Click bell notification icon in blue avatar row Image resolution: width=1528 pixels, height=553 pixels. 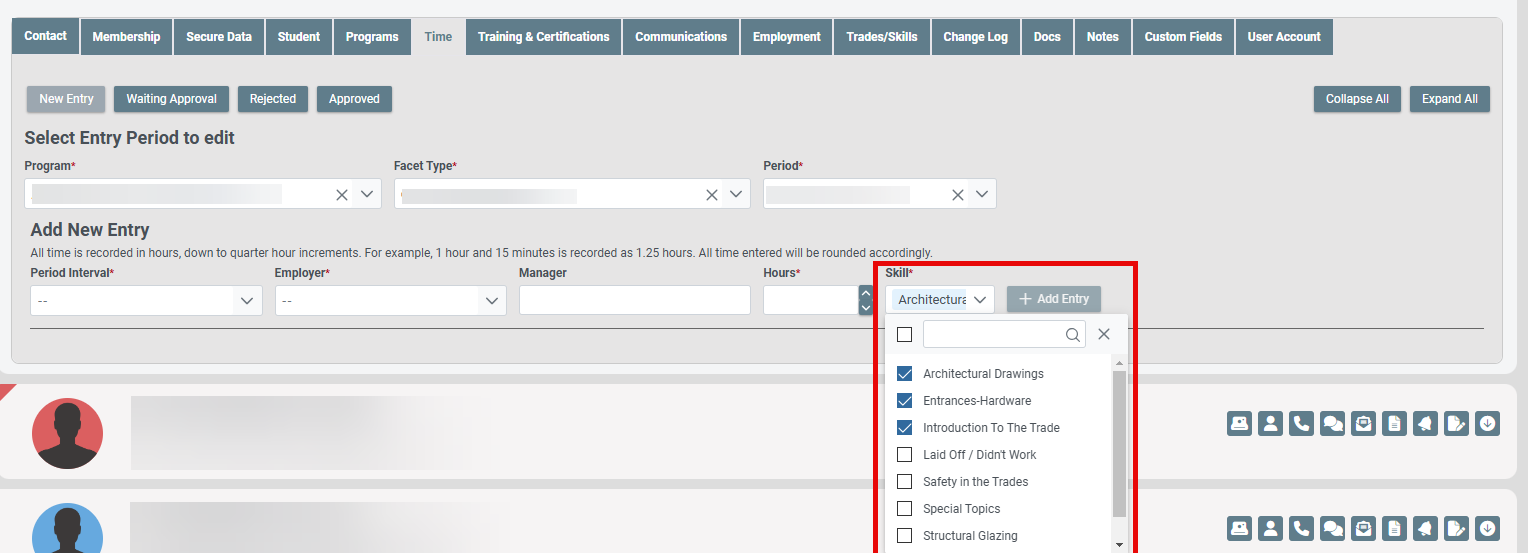1425,527
